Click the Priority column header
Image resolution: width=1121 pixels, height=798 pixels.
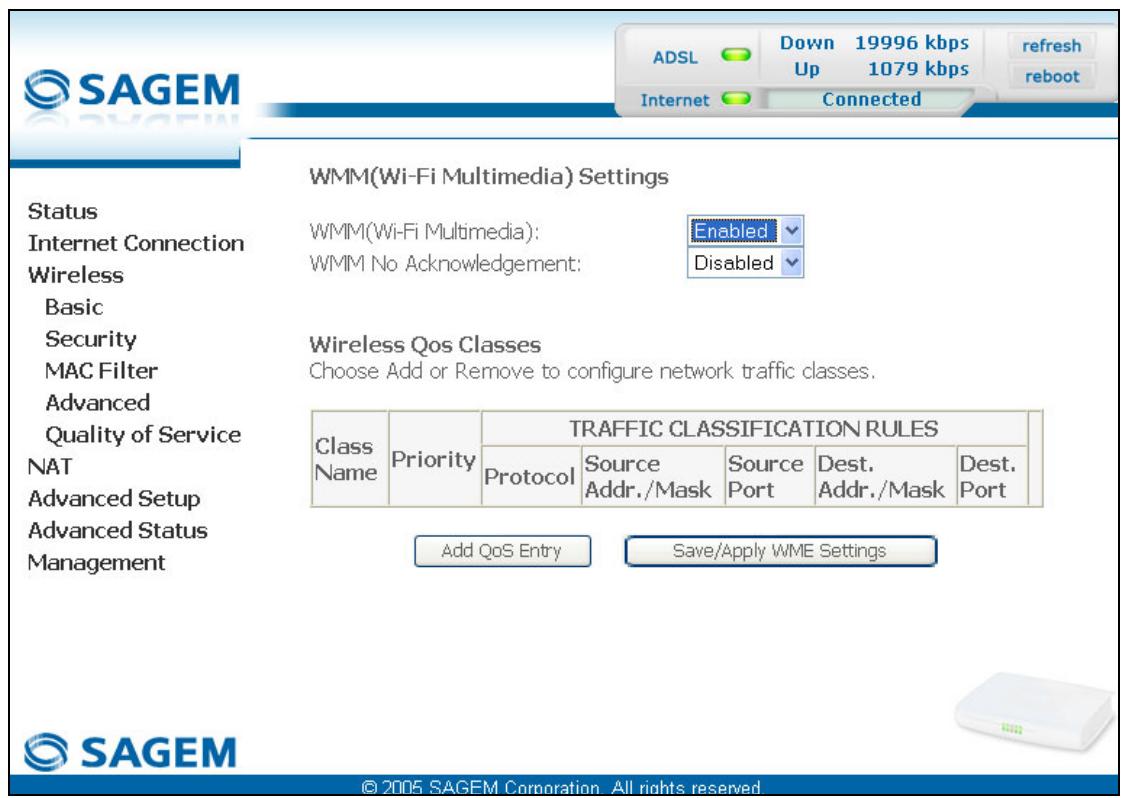tap(433, 459)
